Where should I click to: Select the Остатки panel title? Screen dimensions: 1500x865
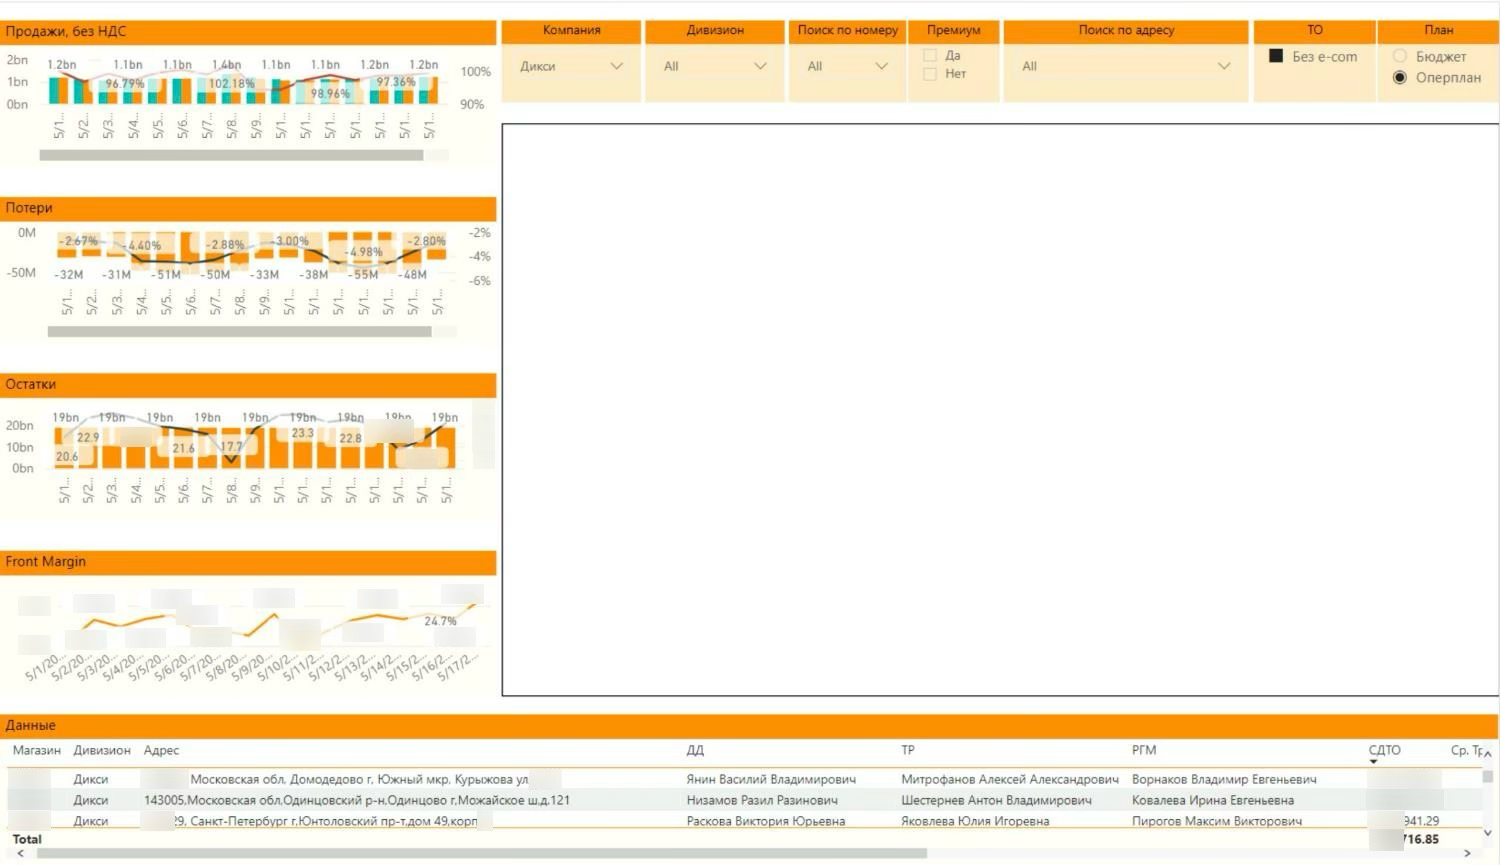(31, 384)
